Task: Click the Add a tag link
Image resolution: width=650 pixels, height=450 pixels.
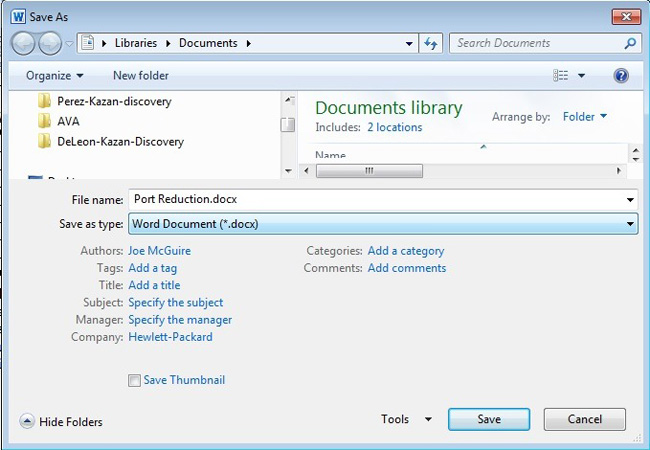Action: (x=152, y=268)
